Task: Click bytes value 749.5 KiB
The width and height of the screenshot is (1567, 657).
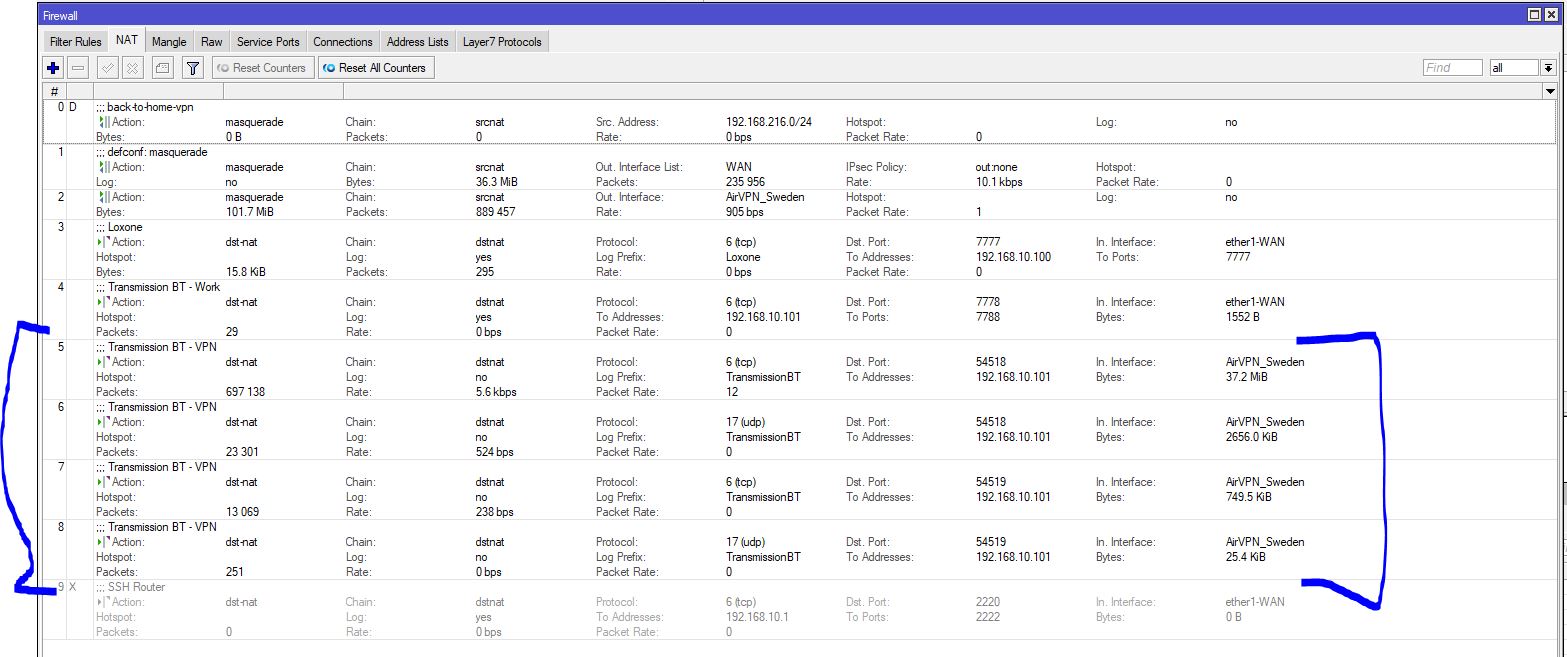Action: click(x=1248, y=497)
